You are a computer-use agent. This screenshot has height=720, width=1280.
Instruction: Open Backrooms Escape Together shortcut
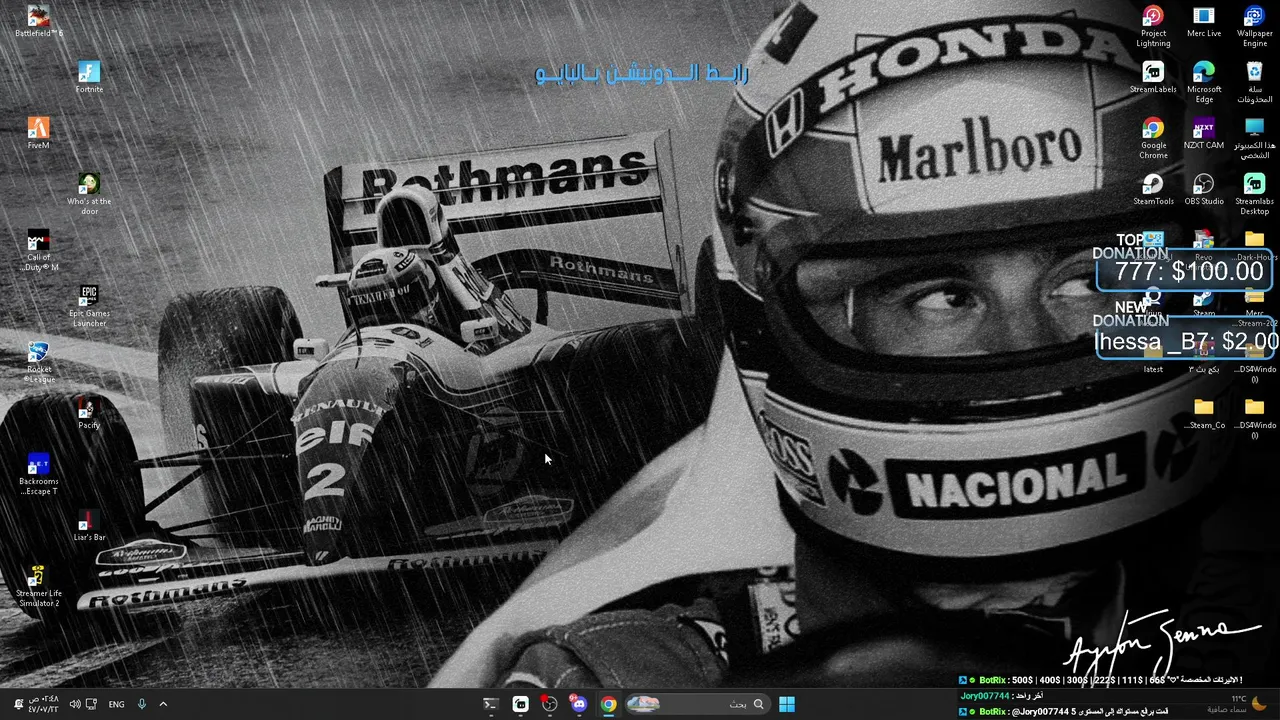(38, 474)
